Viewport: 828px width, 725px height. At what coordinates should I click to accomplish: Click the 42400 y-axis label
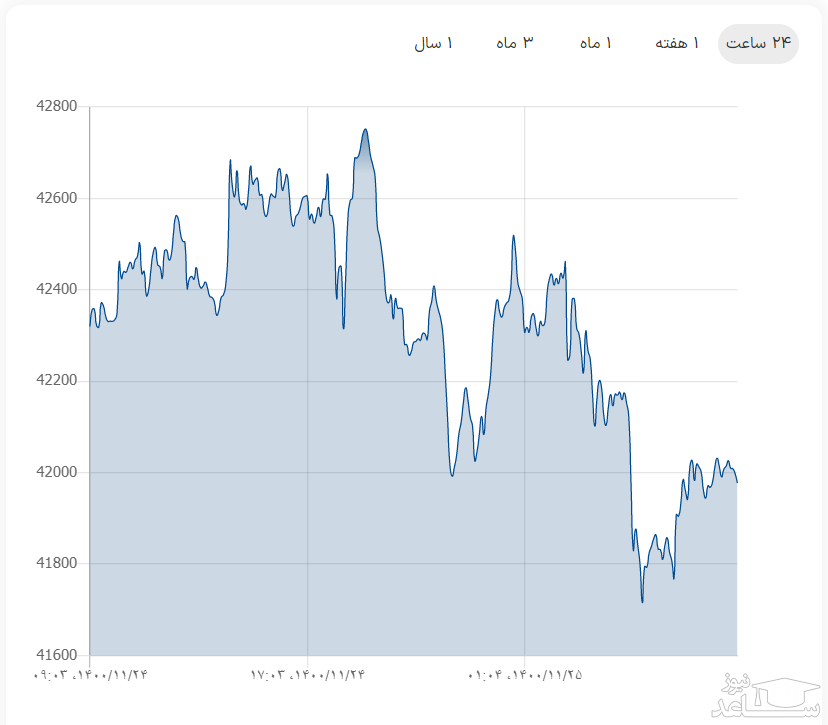click(x=56, y=290)
